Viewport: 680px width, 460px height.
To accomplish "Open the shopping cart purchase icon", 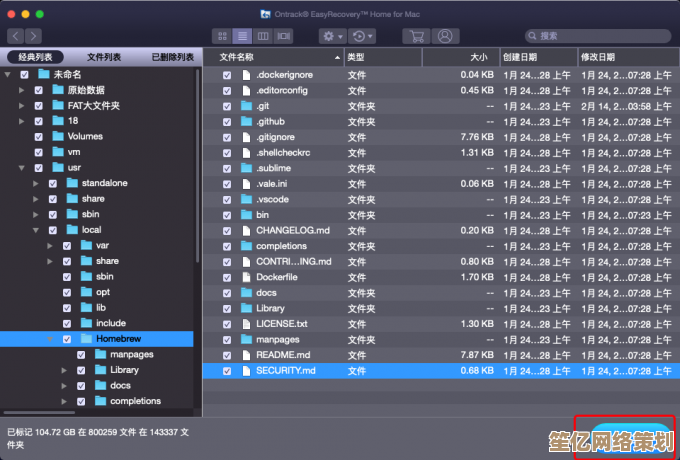I will point(413,36).
